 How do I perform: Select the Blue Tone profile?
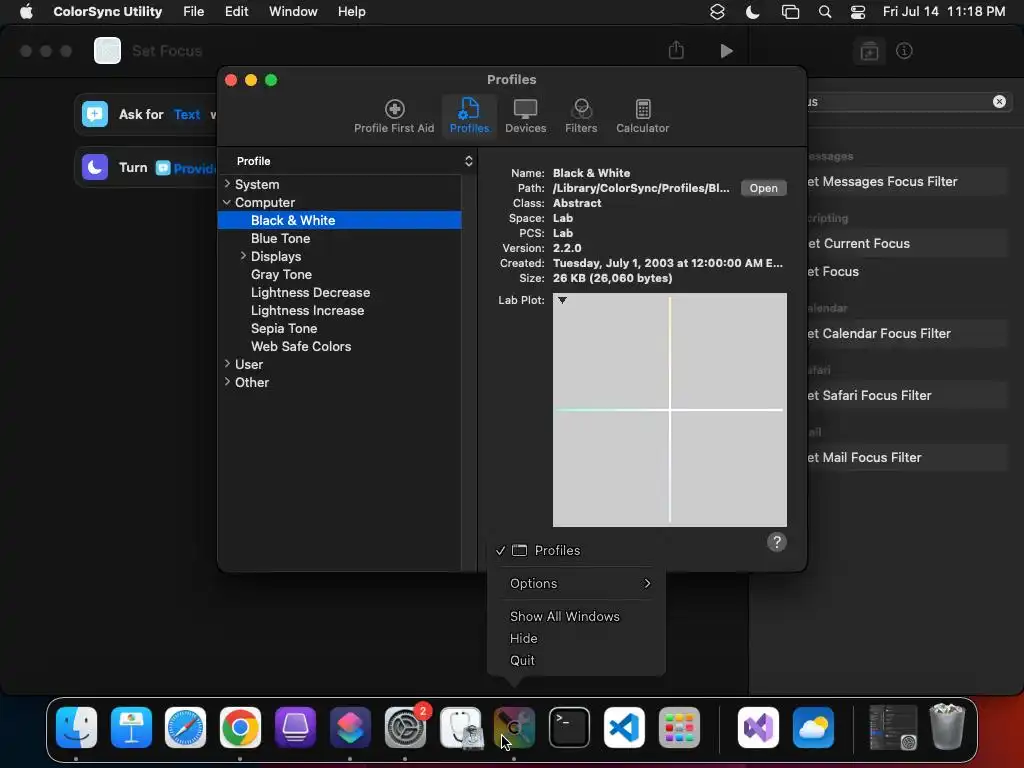(x=280, y=238)
